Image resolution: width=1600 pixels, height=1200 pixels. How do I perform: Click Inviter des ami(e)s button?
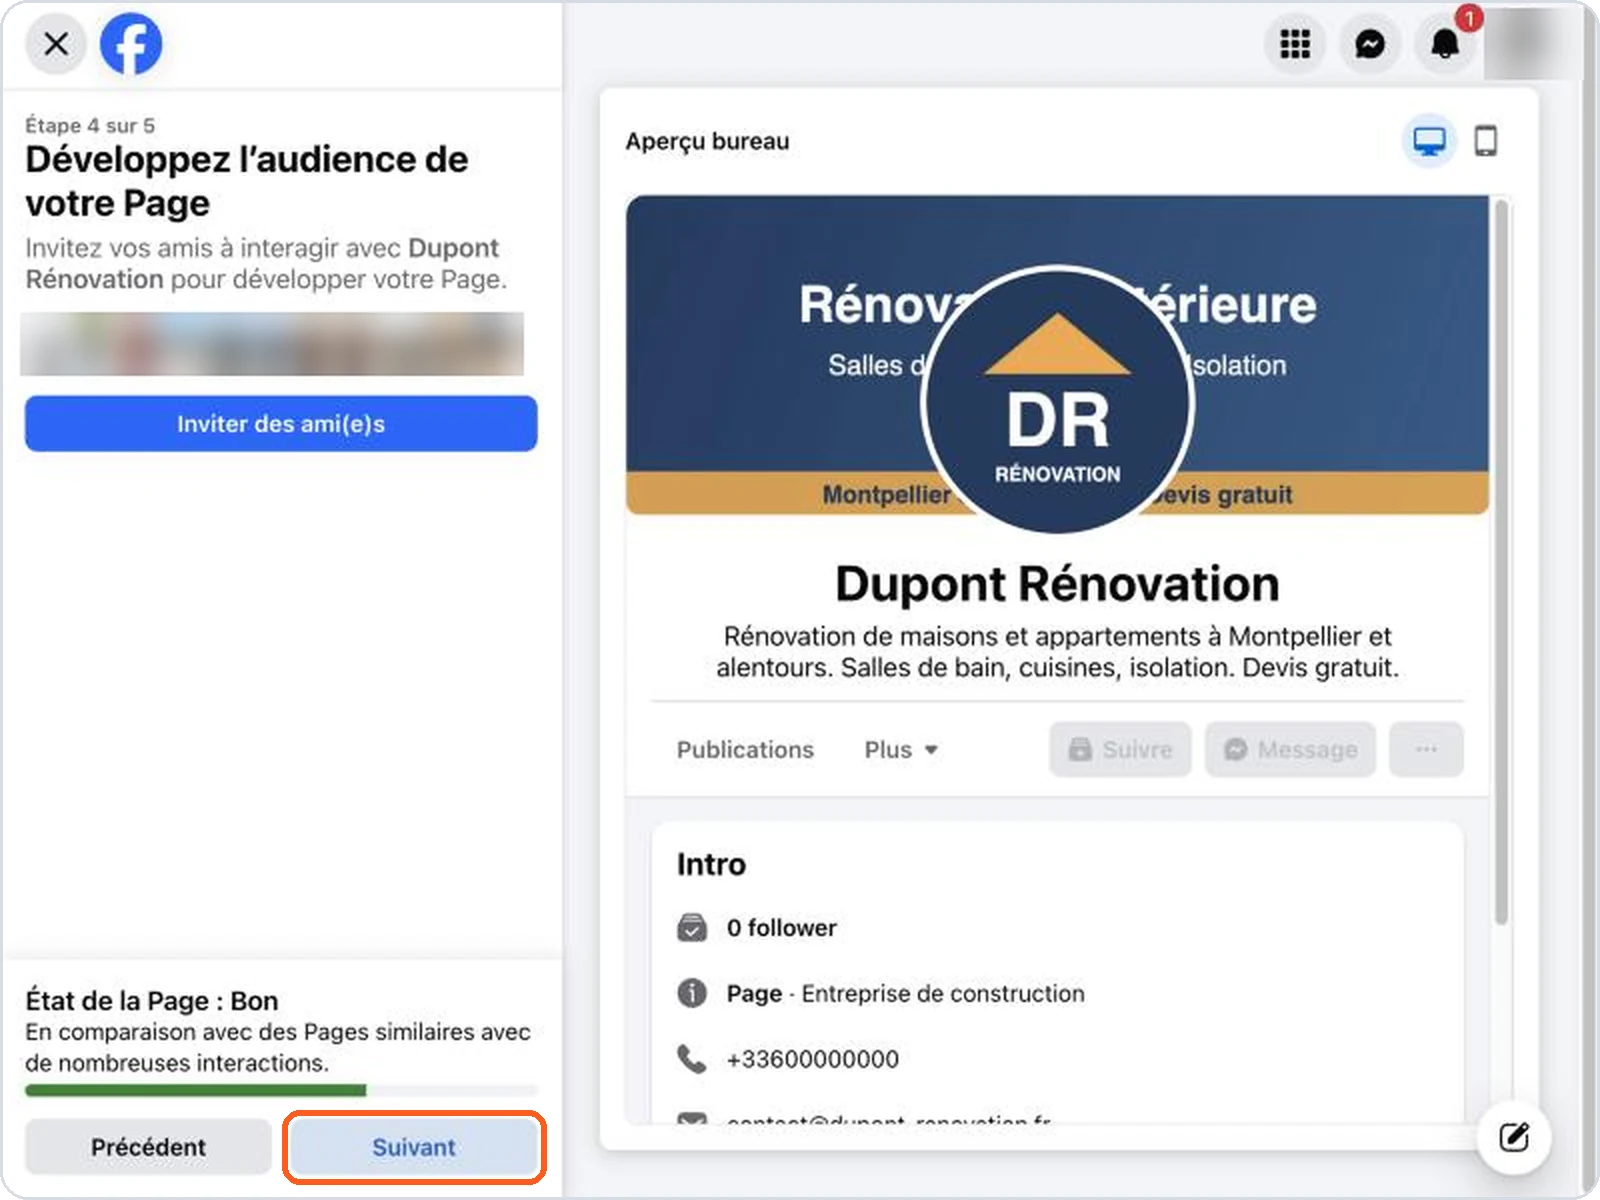click(281, 424)
